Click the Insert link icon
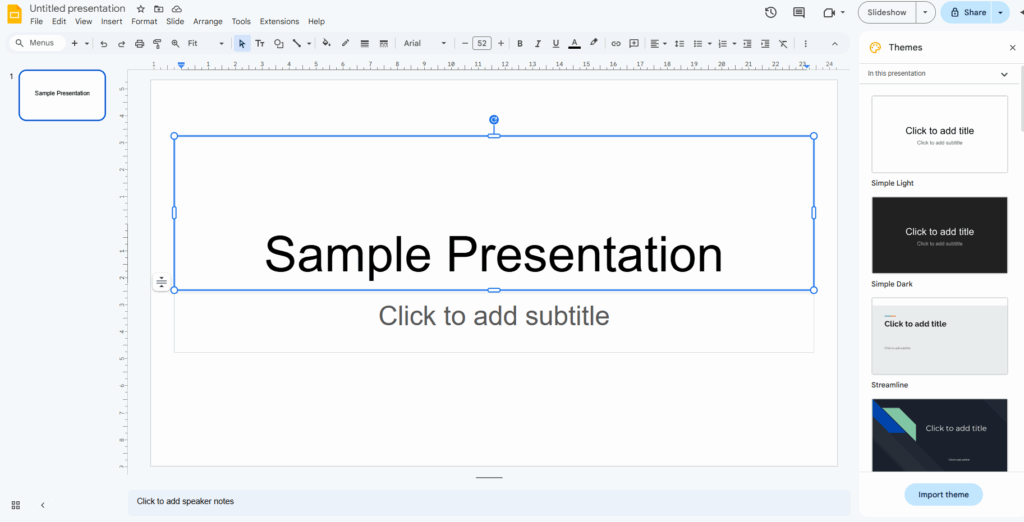The width and height of the screenshot is (1024, 522). [x=616, y=44]
